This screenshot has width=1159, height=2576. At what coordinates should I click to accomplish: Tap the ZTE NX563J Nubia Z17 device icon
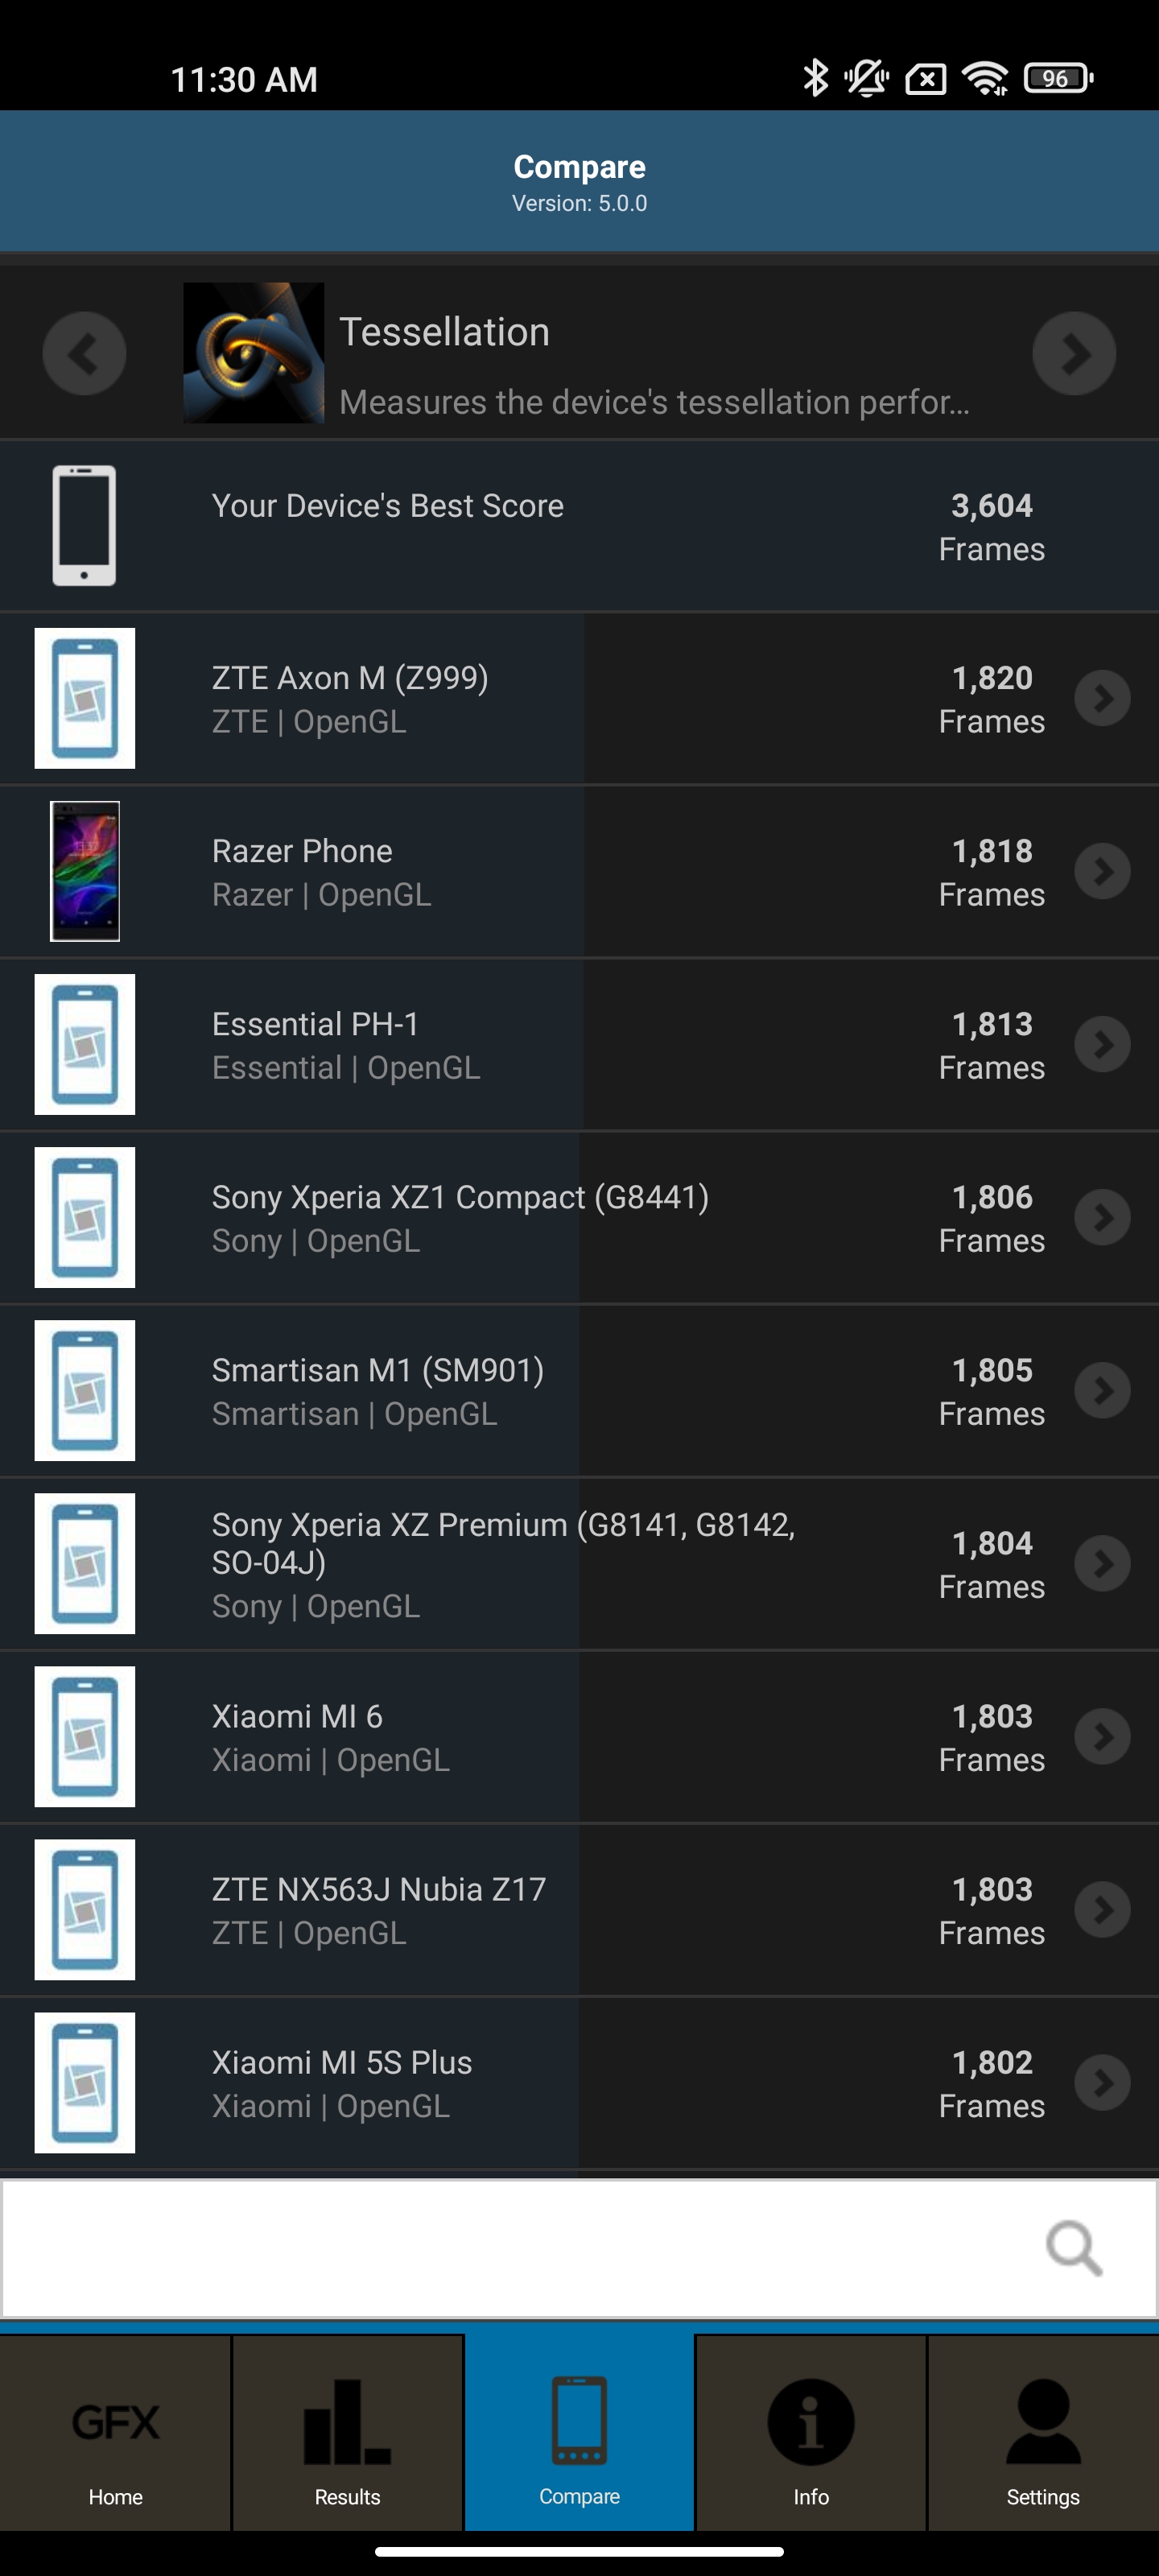pyautogui.click(x=85, y=1909)
